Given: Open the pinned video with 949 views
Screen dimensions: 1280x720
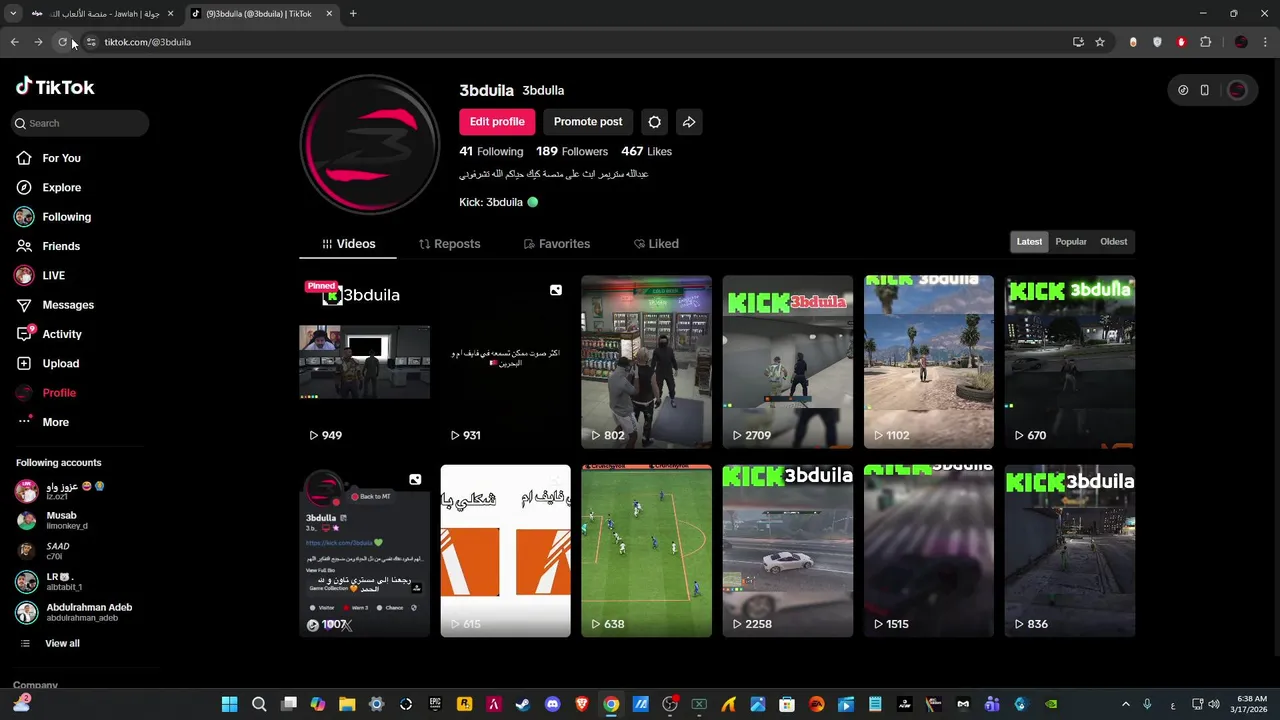Looking at the screenshot, I should click(x=364, y=362).
